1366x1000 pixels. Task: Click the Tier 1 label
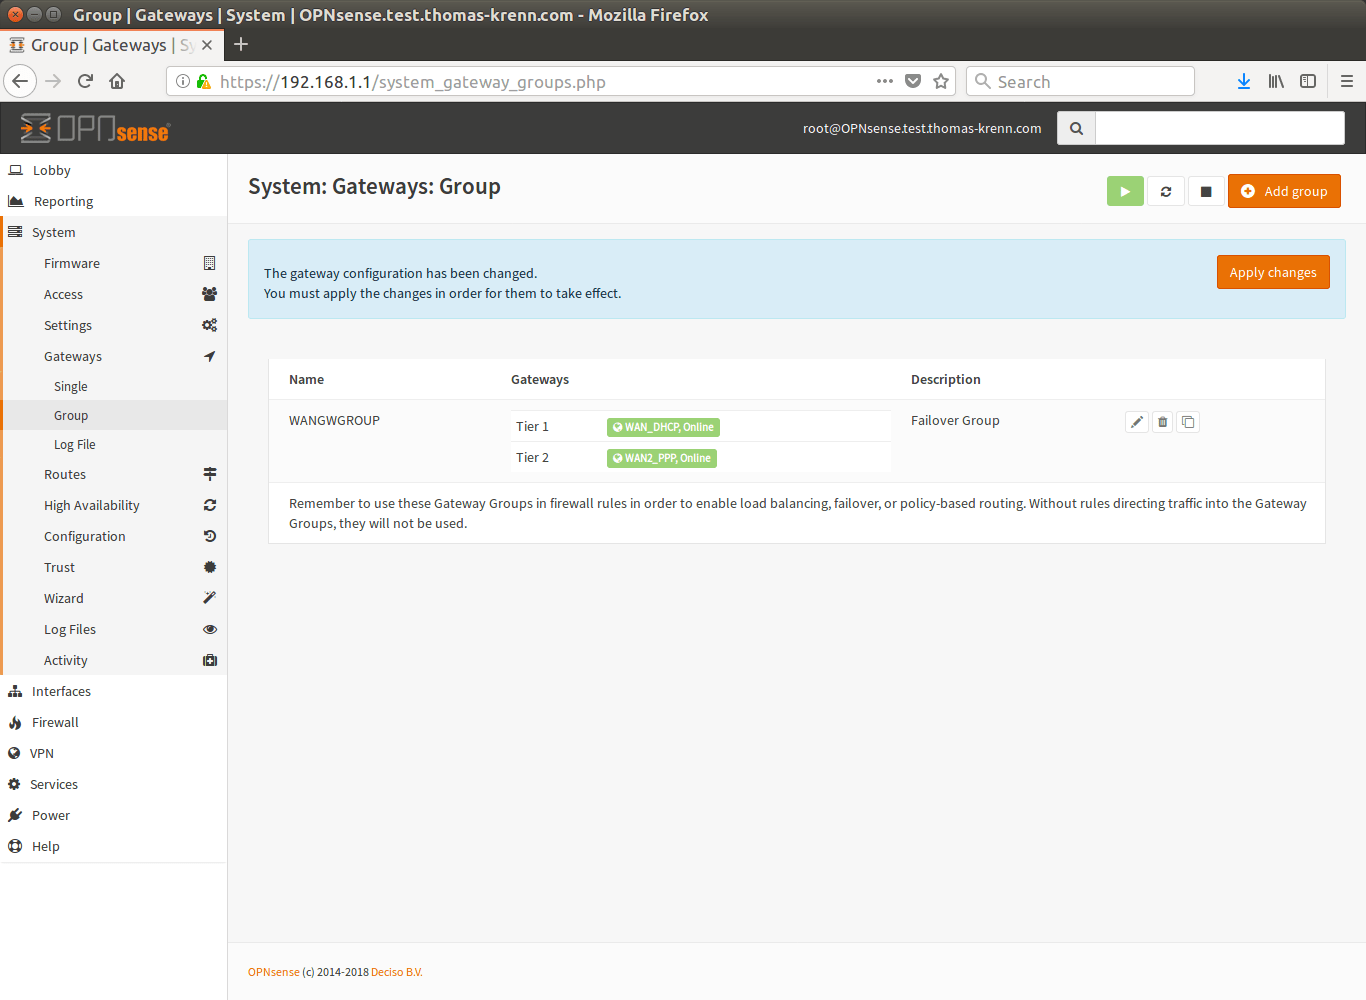(532, 427)
